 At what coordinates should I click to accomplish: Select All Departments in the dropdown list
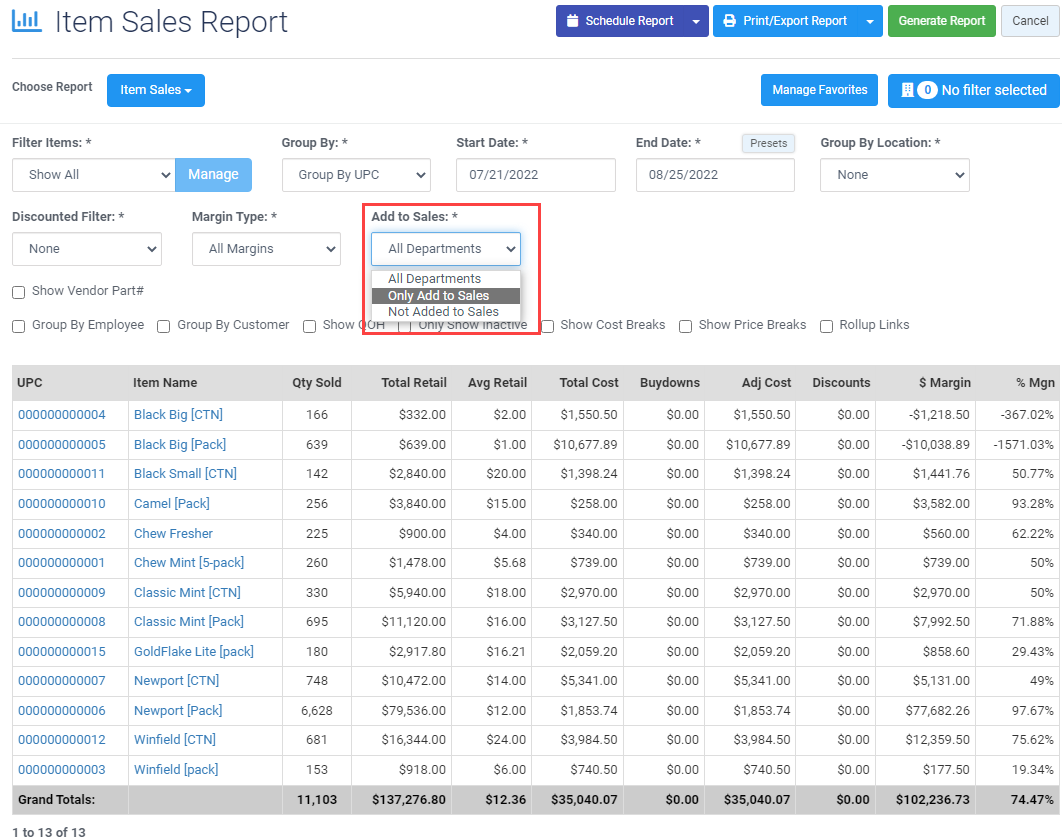pyautogui.click(x=446, y=278)
